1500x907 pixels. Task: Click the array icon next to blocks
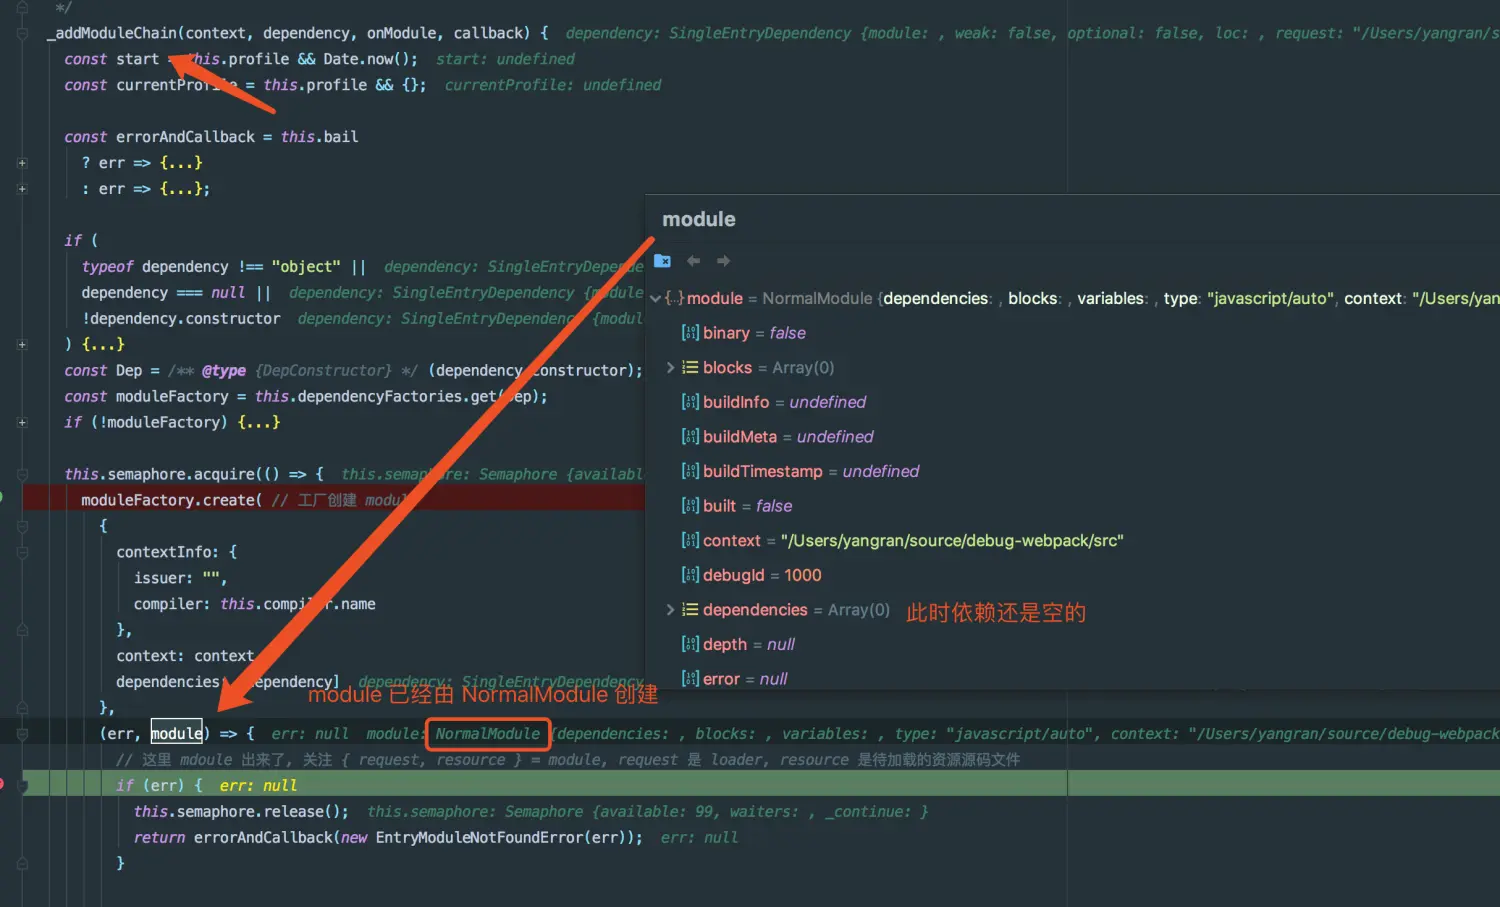690,368
